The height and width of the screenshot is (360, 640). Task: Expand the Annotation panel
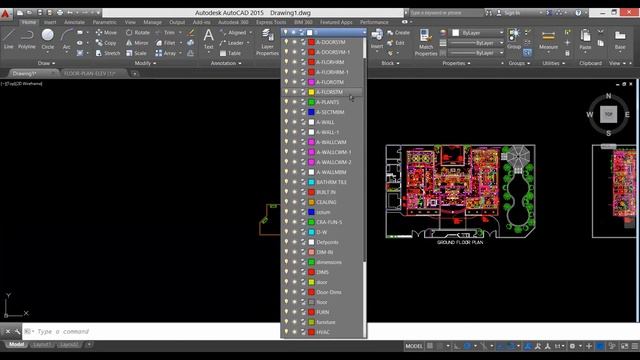226,63
